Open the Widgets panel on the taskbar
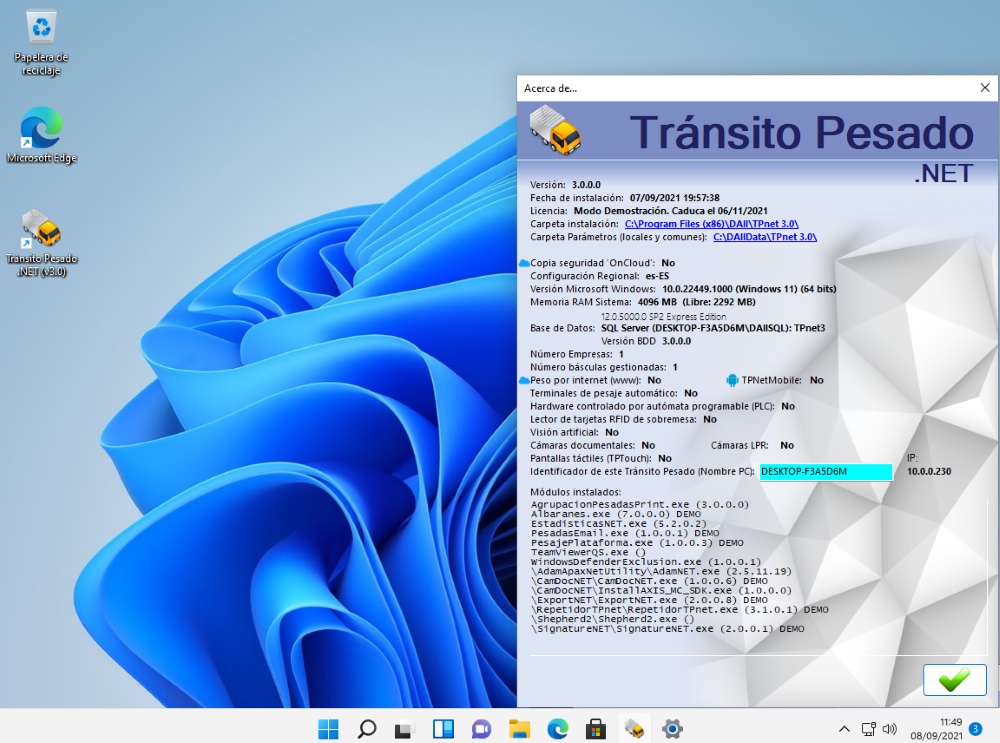This screenshot has height=743, width=1000. (x=443, y=728)
